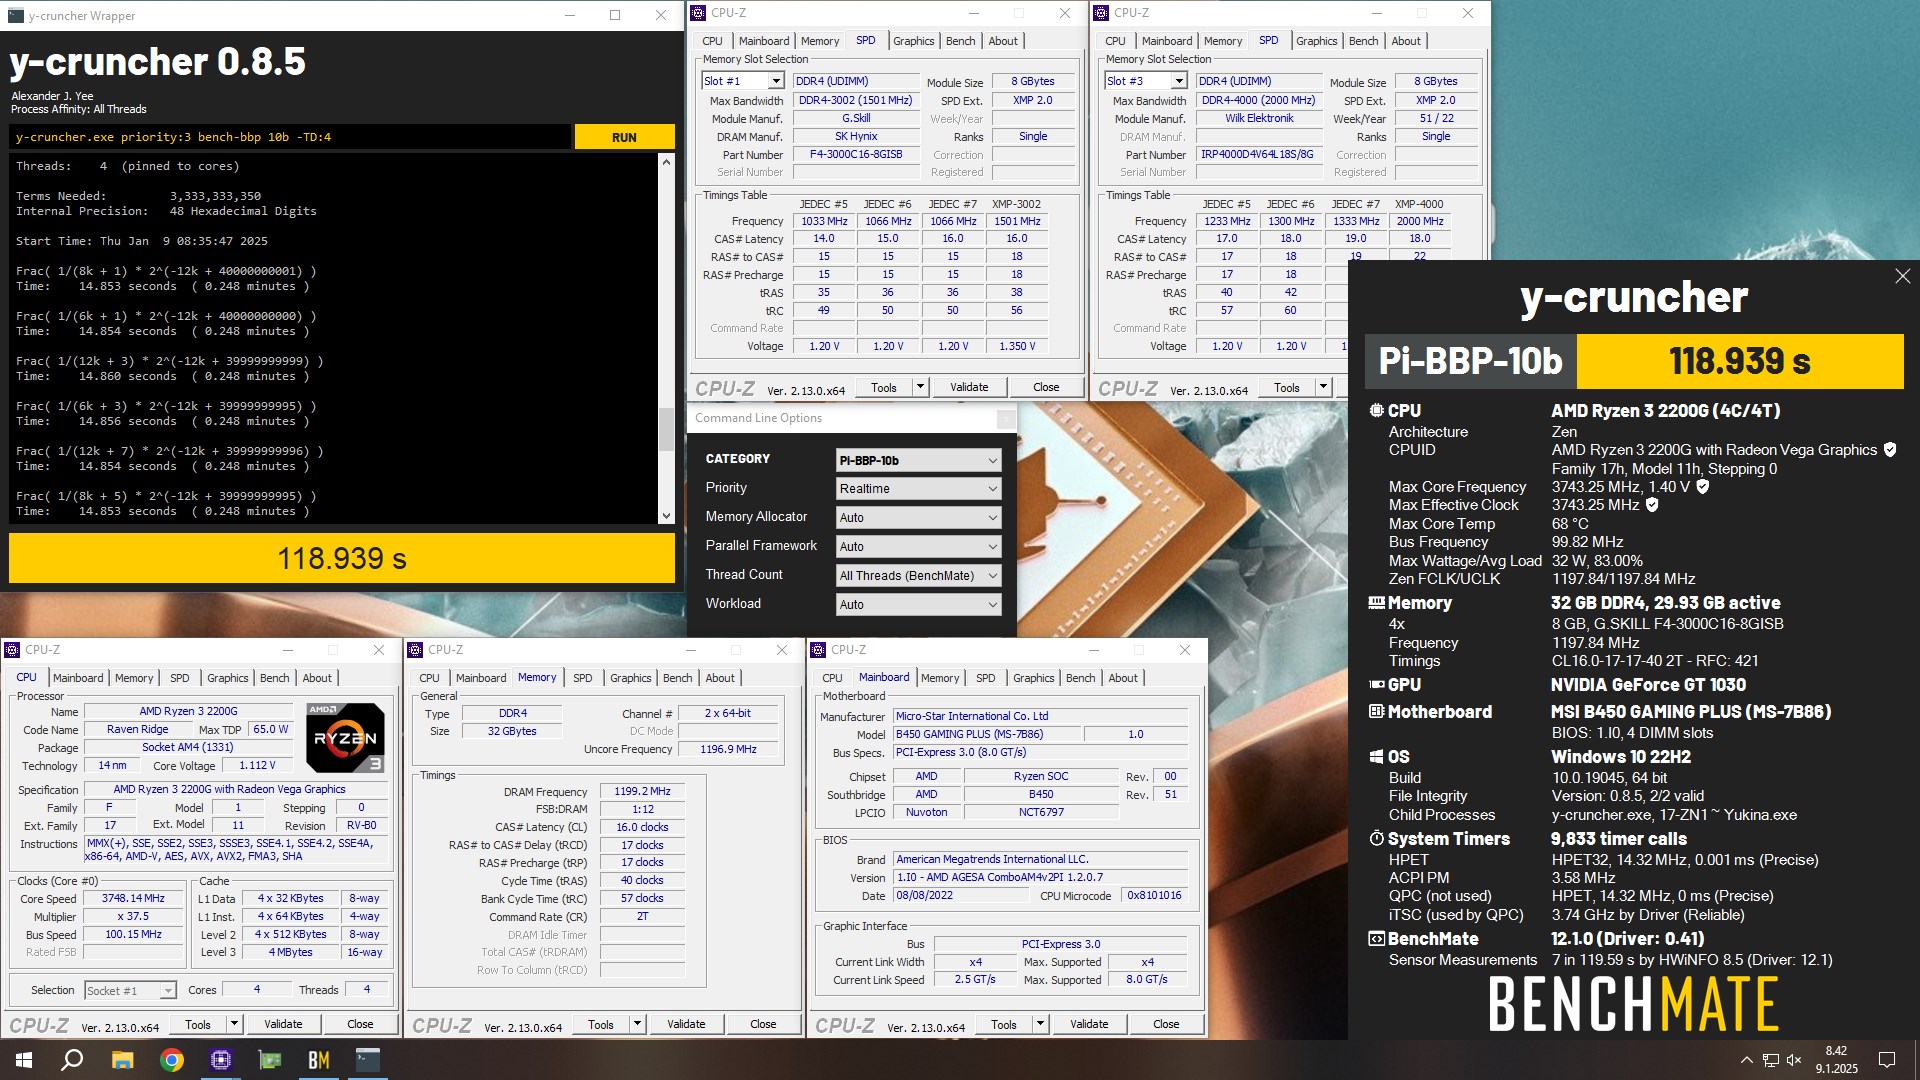Click the GPU icon in BenchMate panel
Screen dimensions: 1920x1080
click(x=1377, y=685)
